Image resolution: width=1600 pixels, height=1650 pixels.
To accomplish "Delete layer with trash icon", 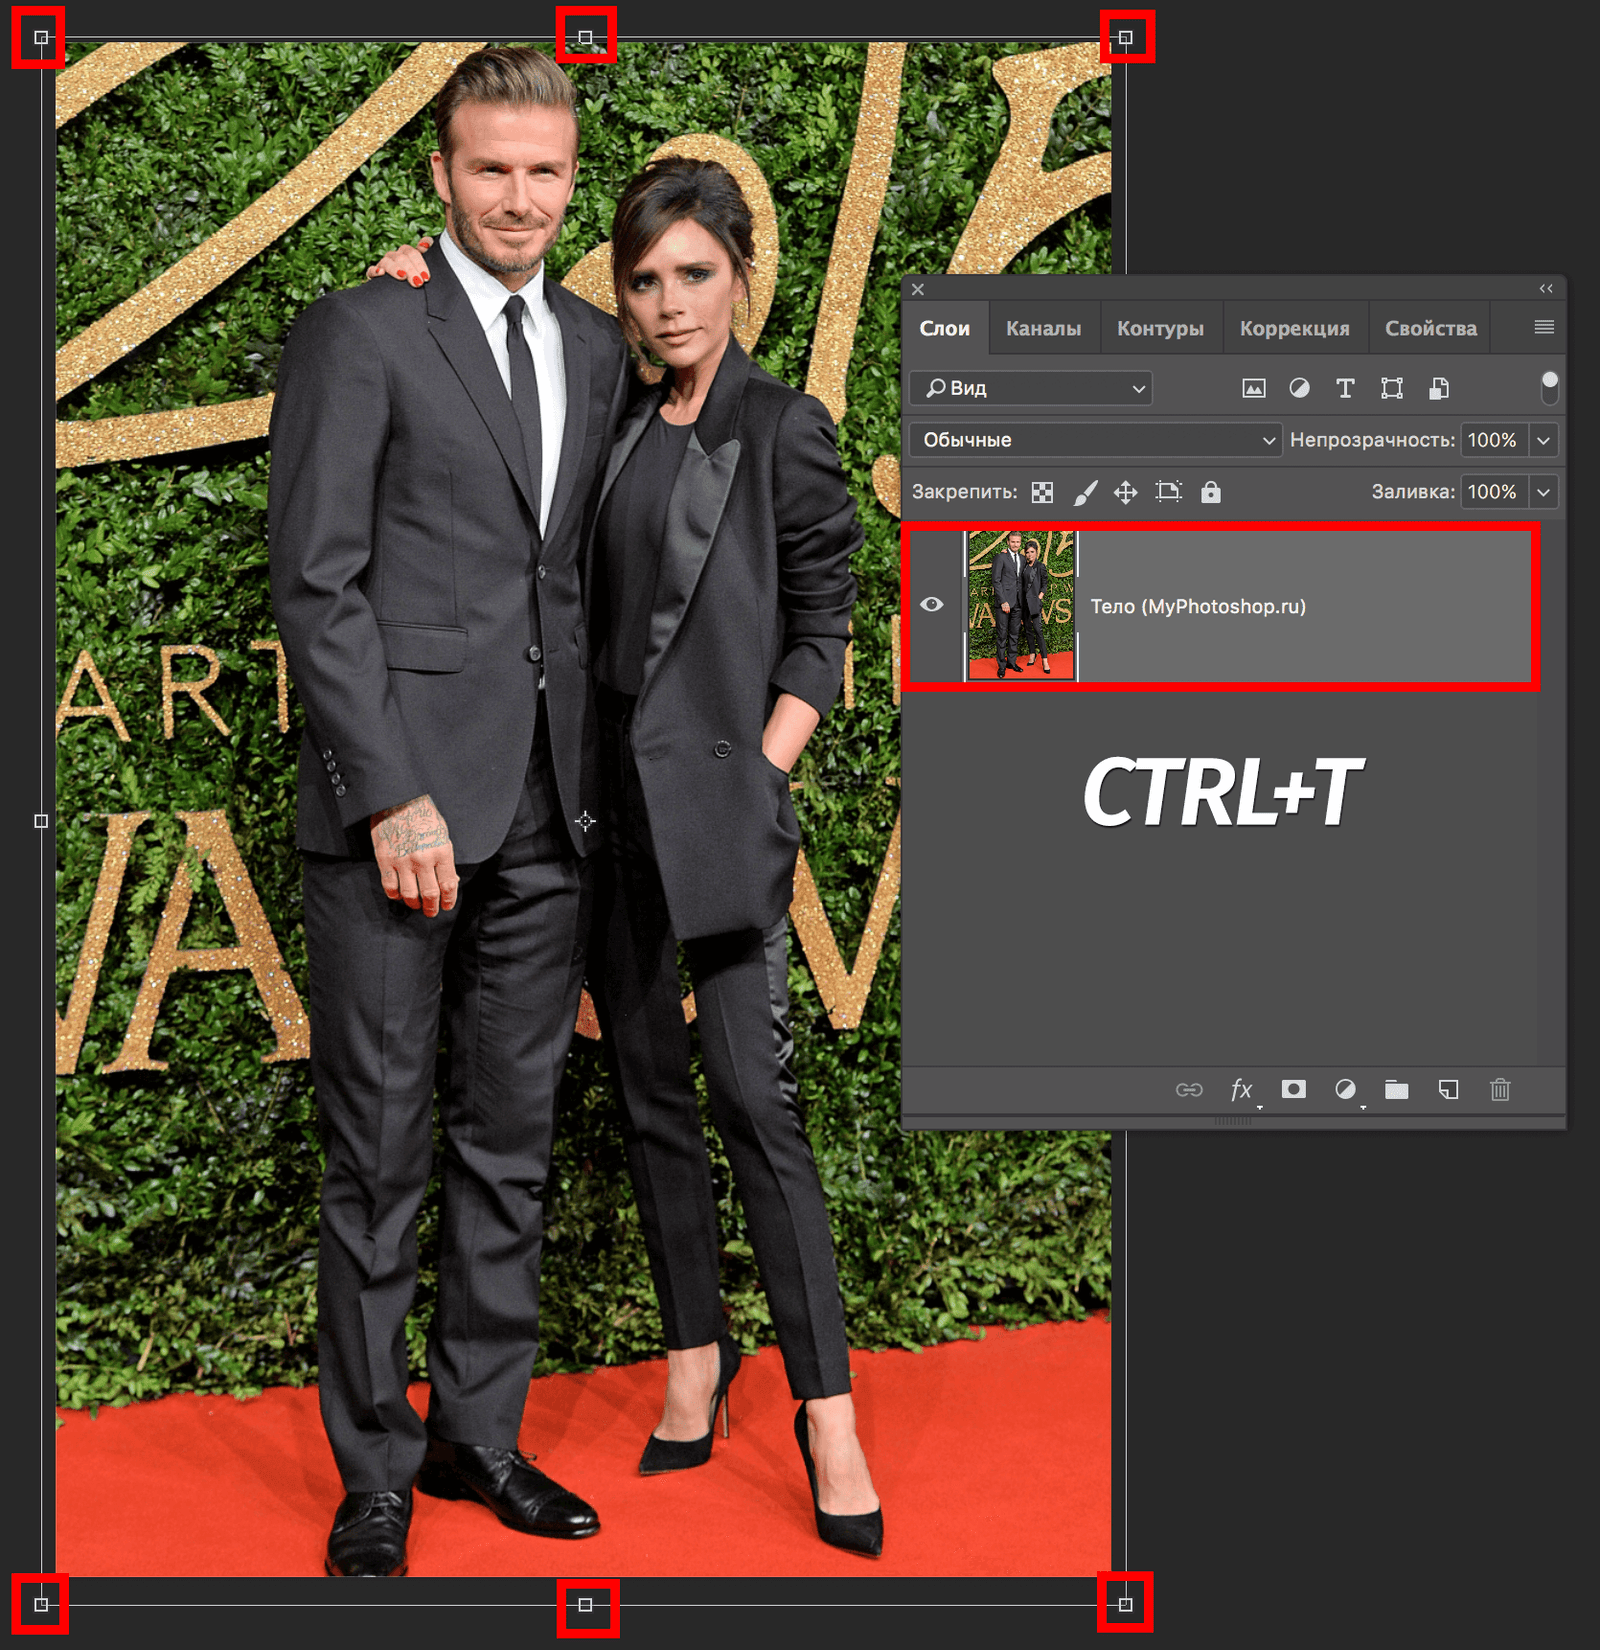I will point(1499,1090).
